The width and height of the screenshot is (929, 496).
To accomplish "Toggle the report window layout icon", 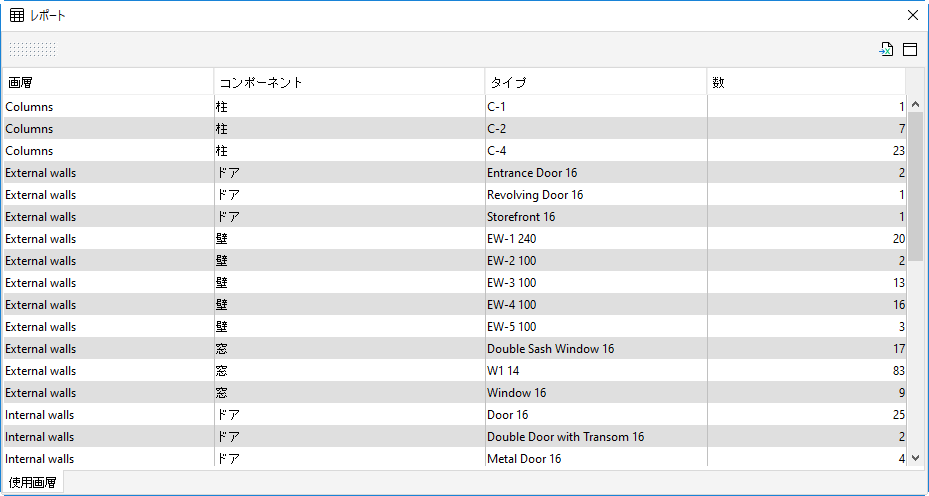I will [x=910, y=49].
